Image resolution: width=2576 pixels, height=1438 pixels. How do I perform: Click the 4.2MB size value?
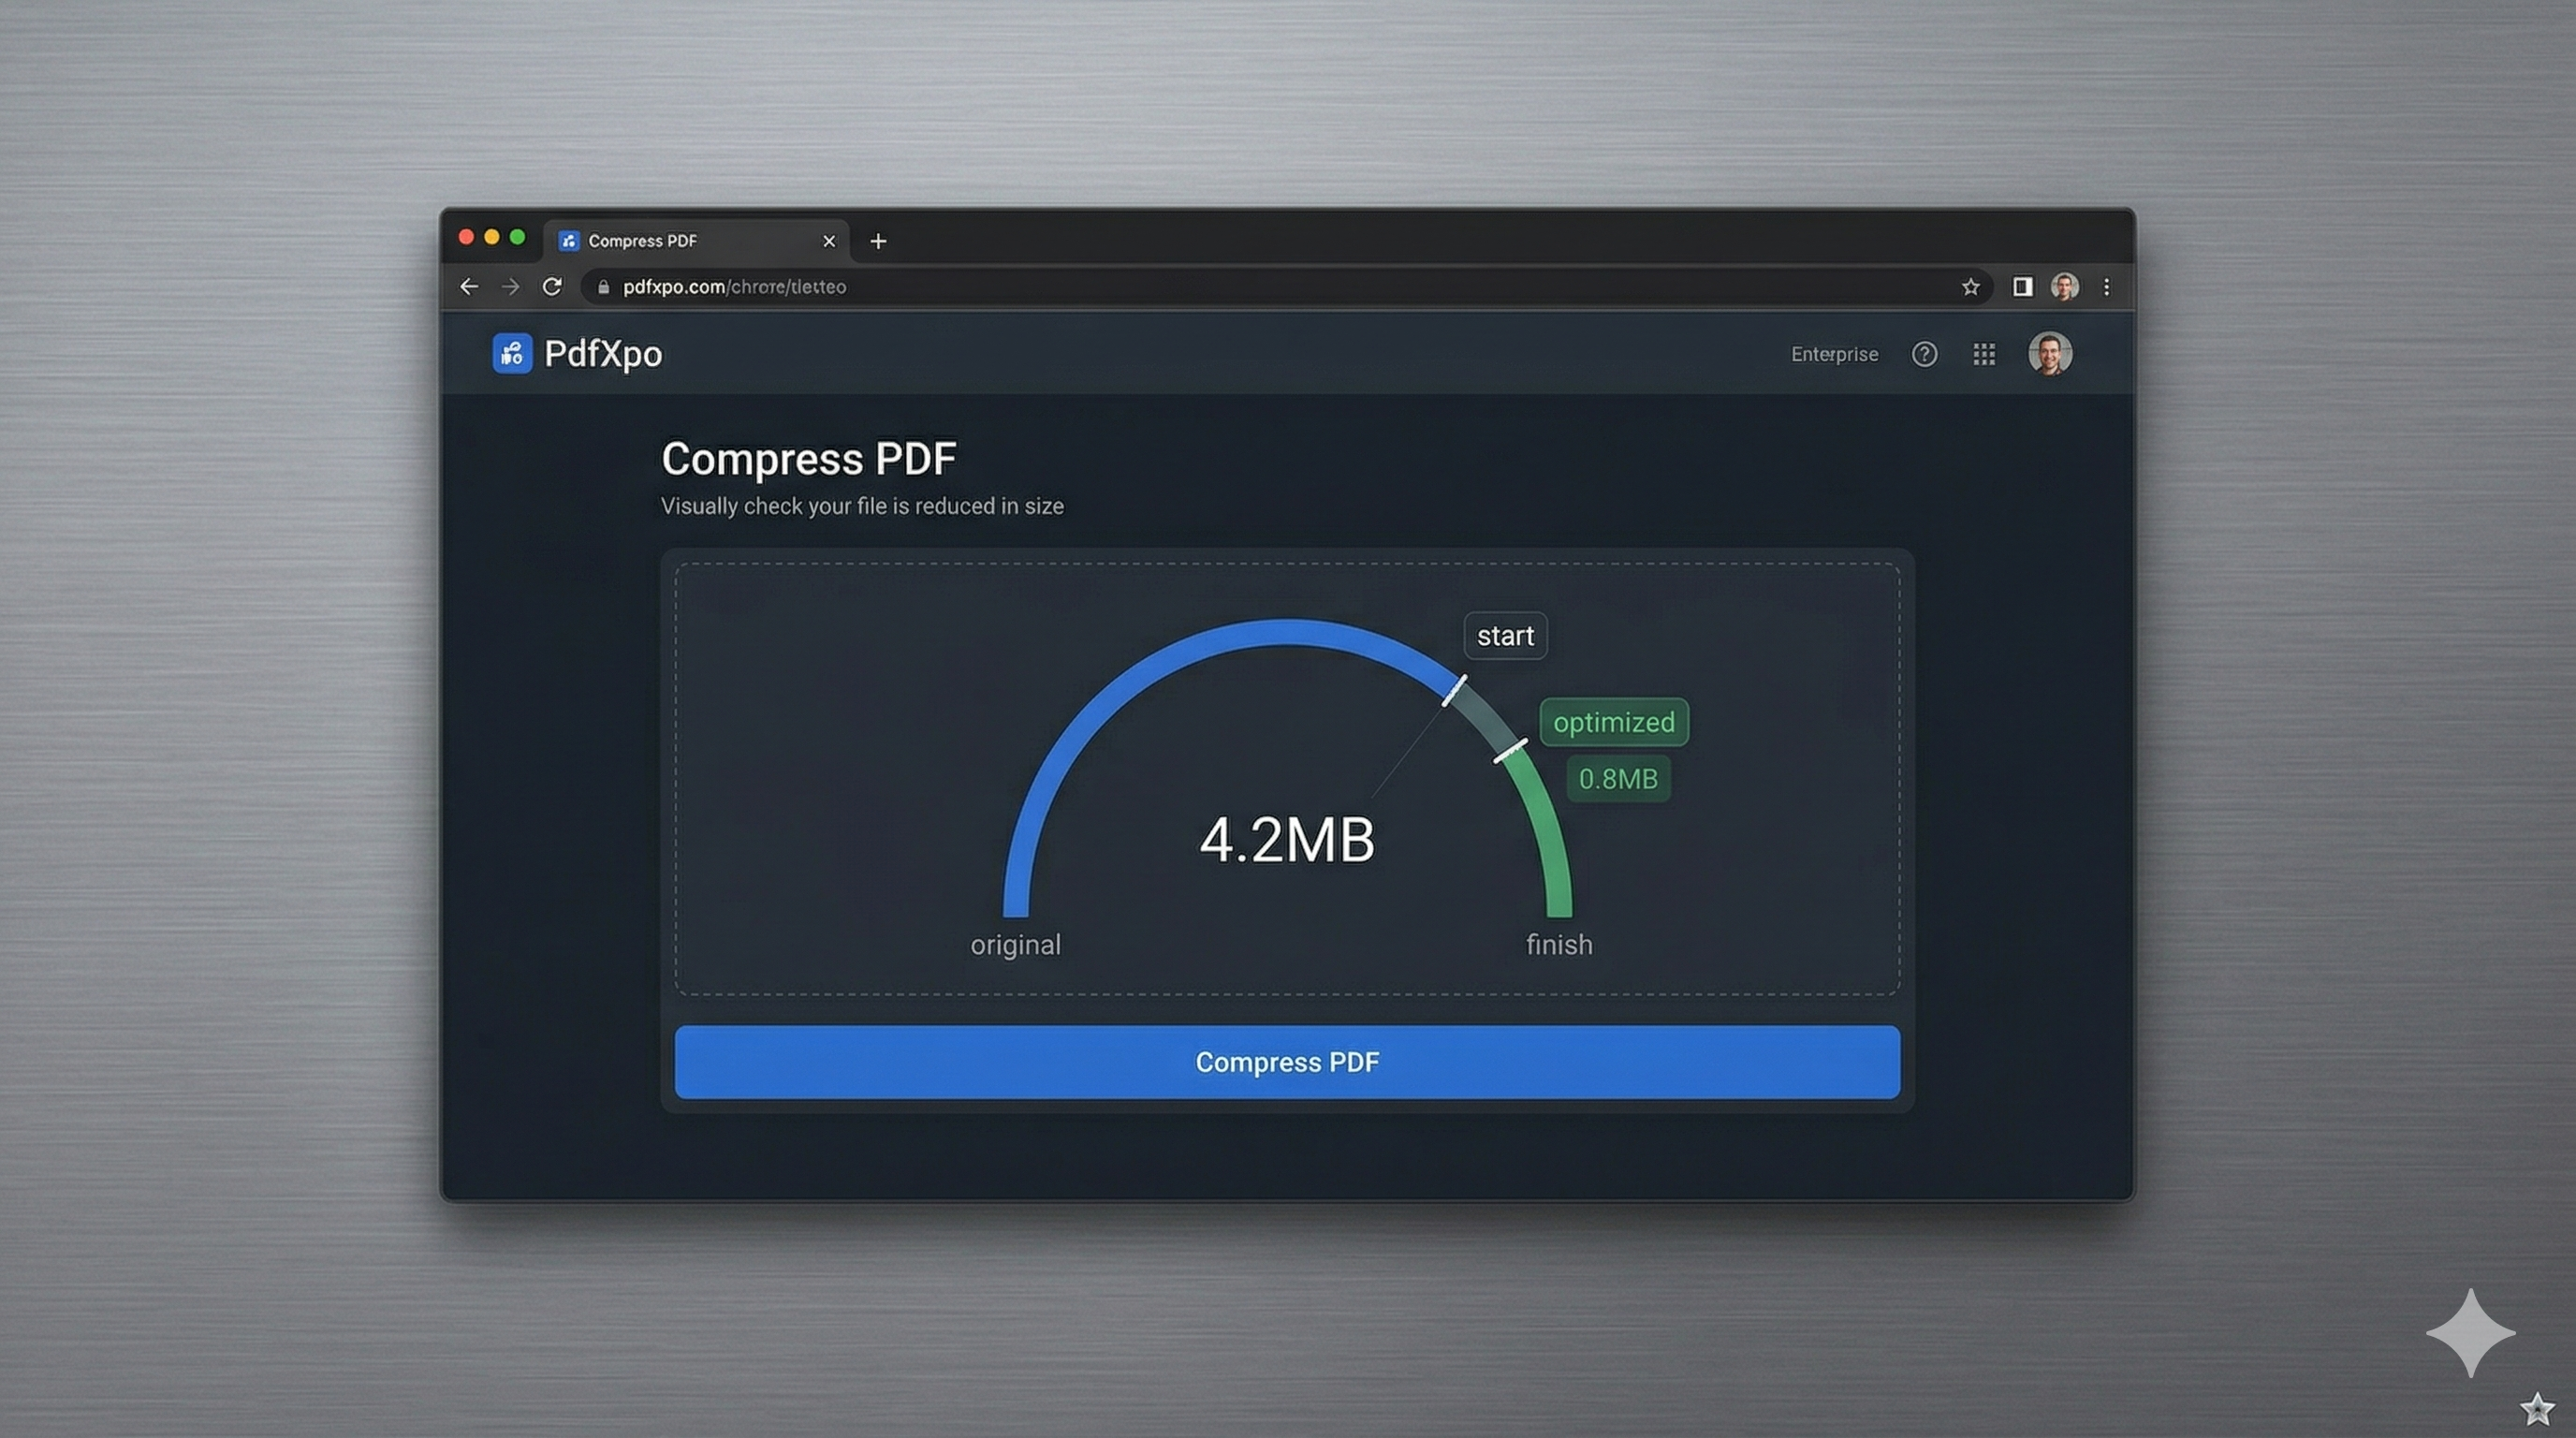[1287, 840]
